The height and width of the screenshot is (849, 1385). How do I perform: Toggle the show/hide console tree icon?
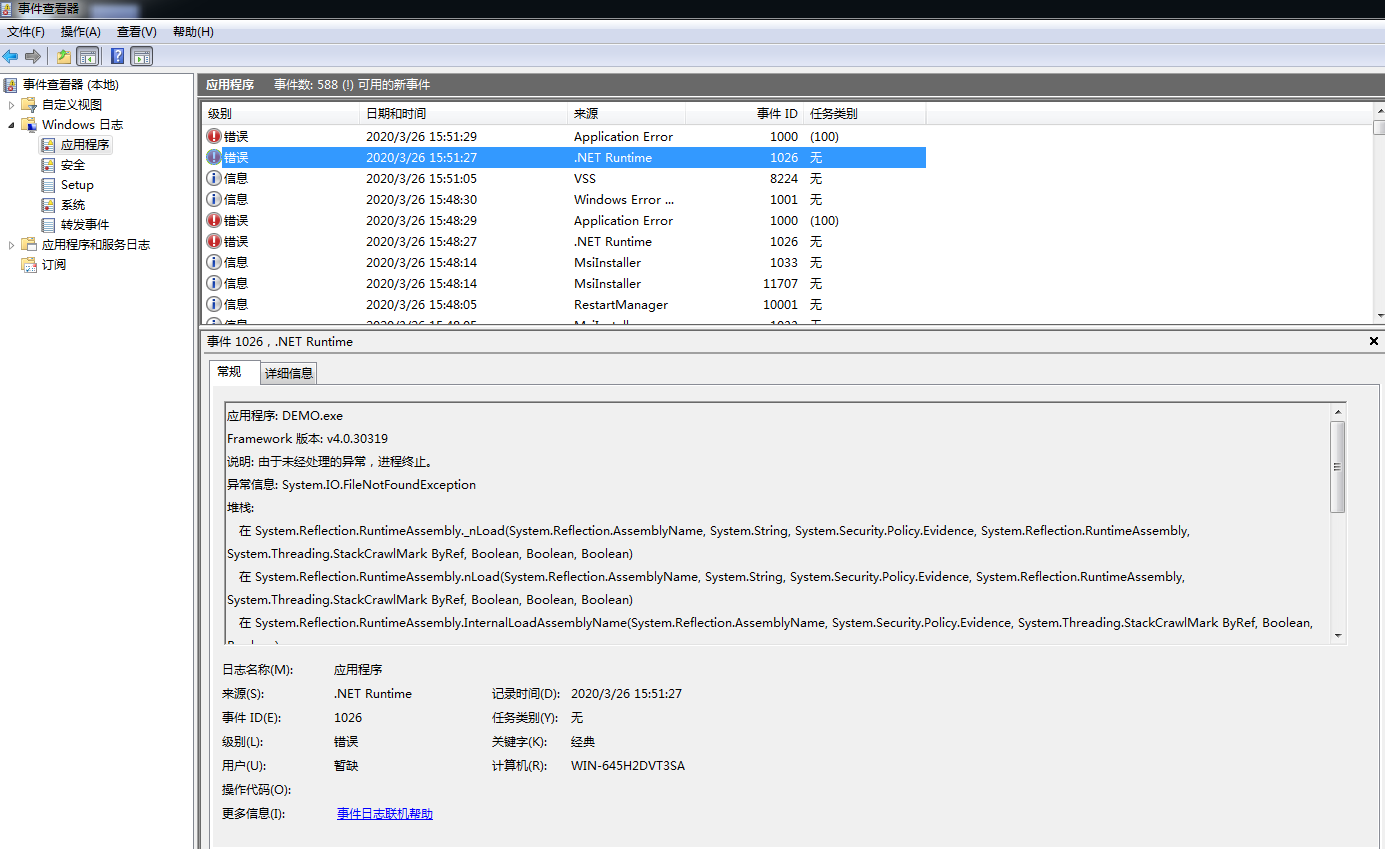87,56
